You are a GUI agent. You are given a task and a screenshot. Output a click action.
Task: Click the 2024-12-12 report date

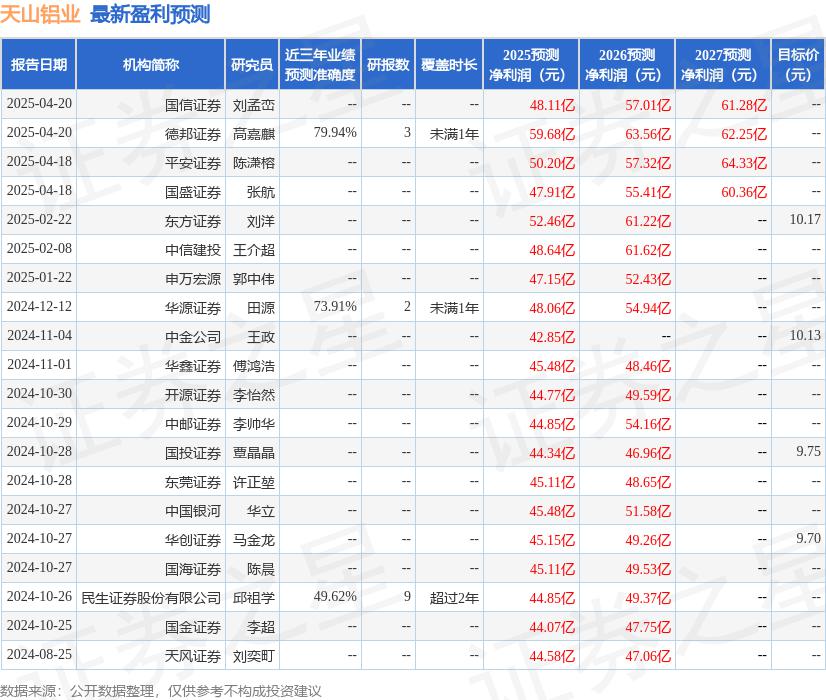click(40, 306)
